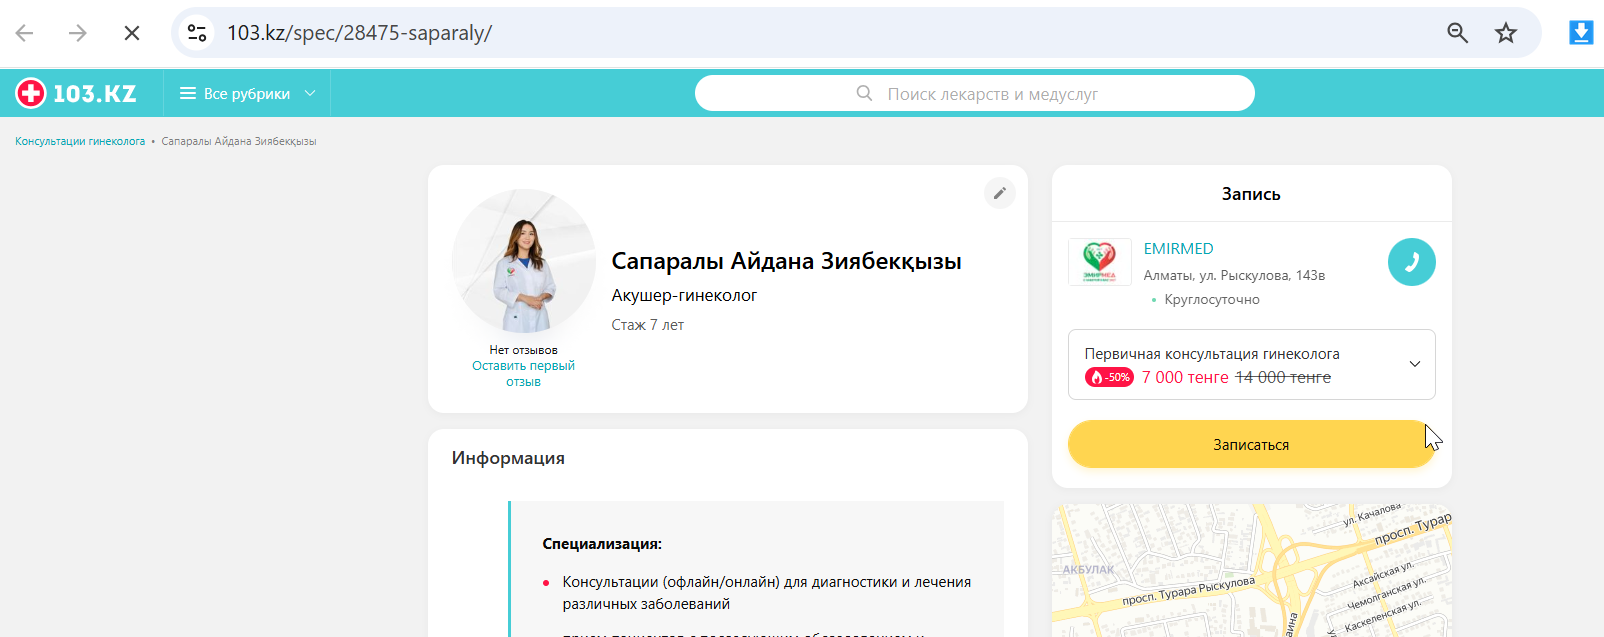This screenshot has width=1604, height=637.
Task: Click the search magnifier icon in site search
Action: (x=865, y=93)
